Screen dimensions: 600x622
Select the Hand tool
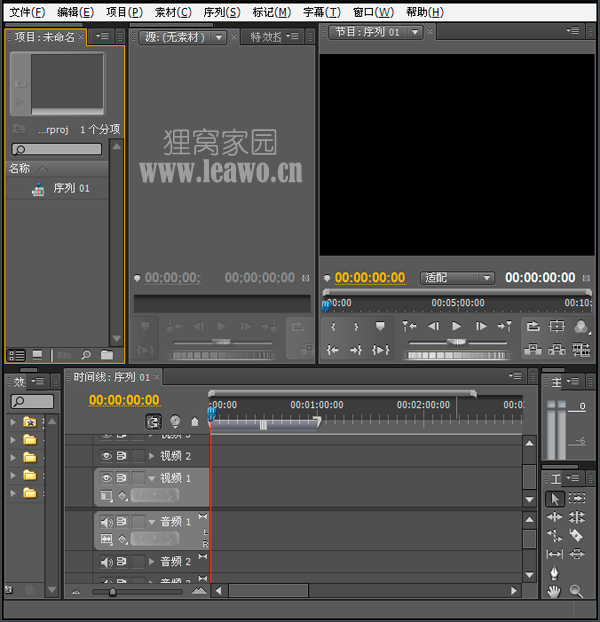[554, 591]
